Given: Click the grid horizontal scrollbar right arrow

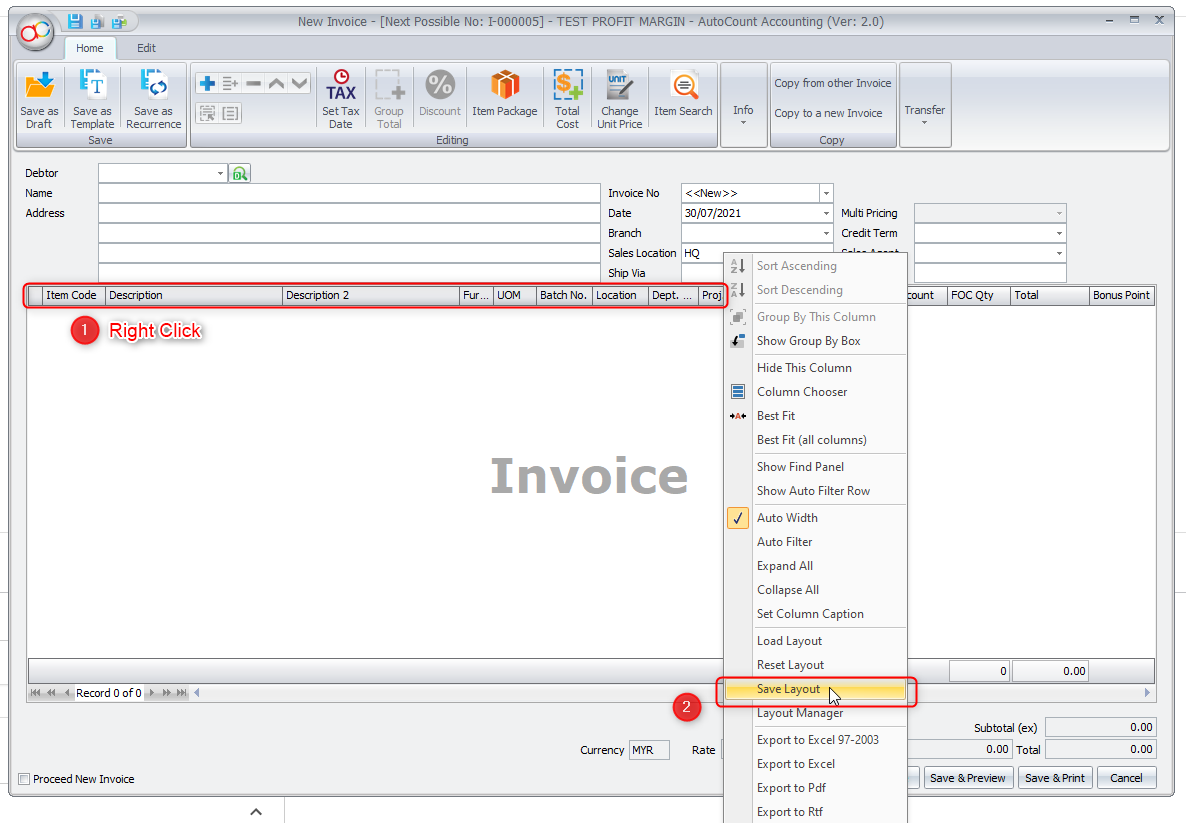Looking at the screenshot, I should click(1147, 693).
